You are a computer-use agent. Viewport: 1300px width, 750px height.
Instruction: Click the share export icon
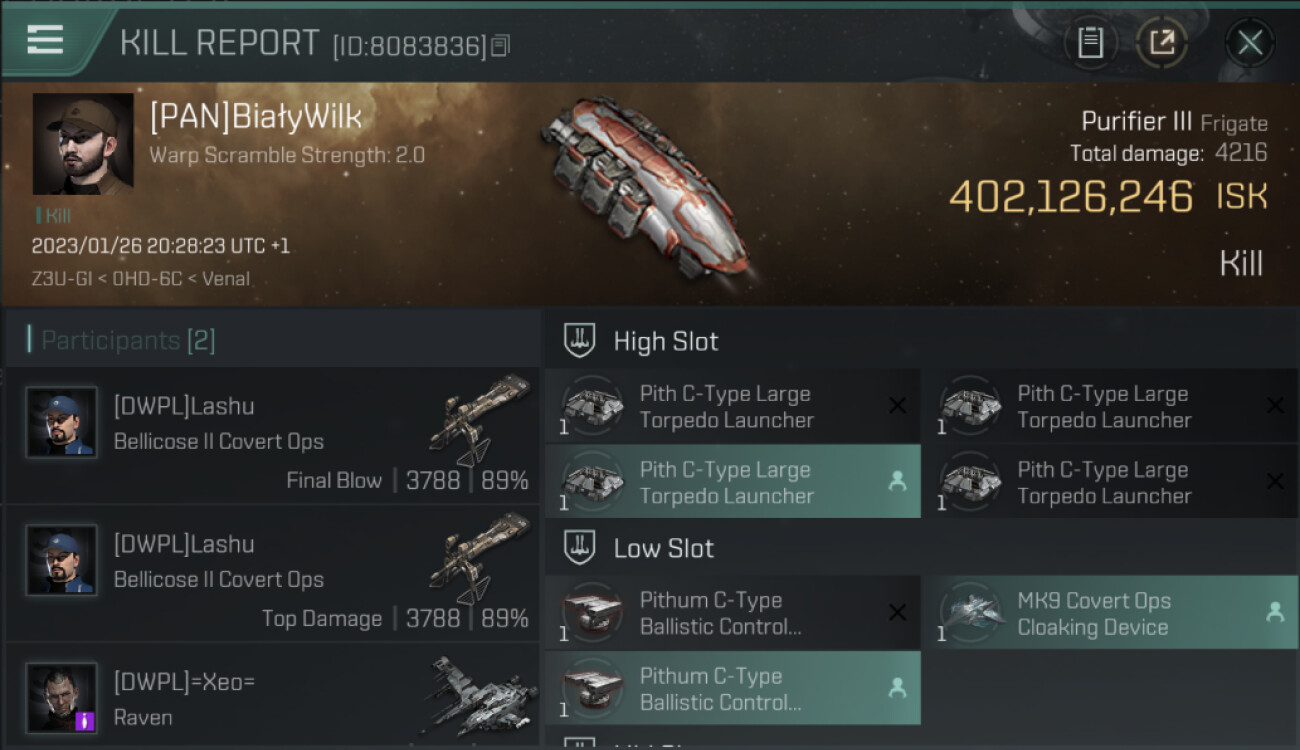[1162, 43]
